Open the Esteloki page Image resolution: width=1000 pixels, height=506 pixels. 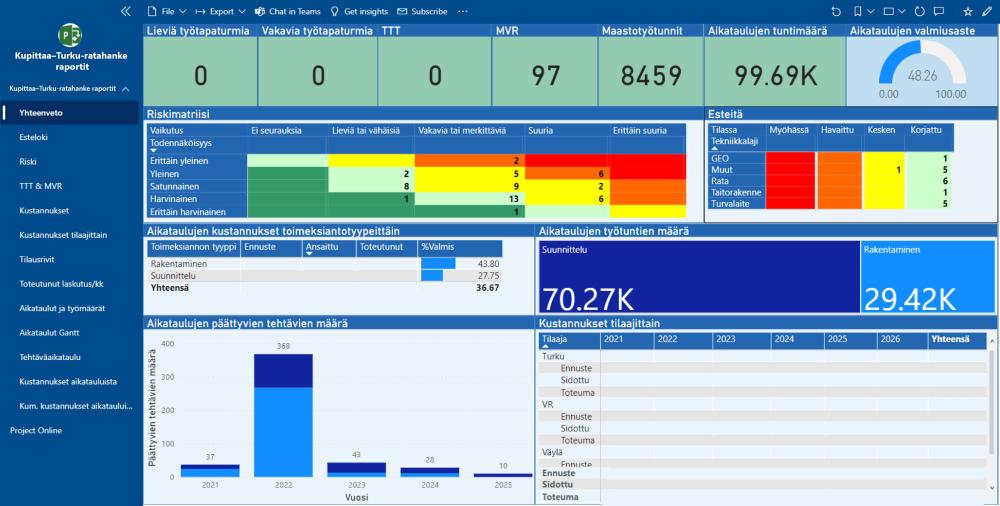70,137
